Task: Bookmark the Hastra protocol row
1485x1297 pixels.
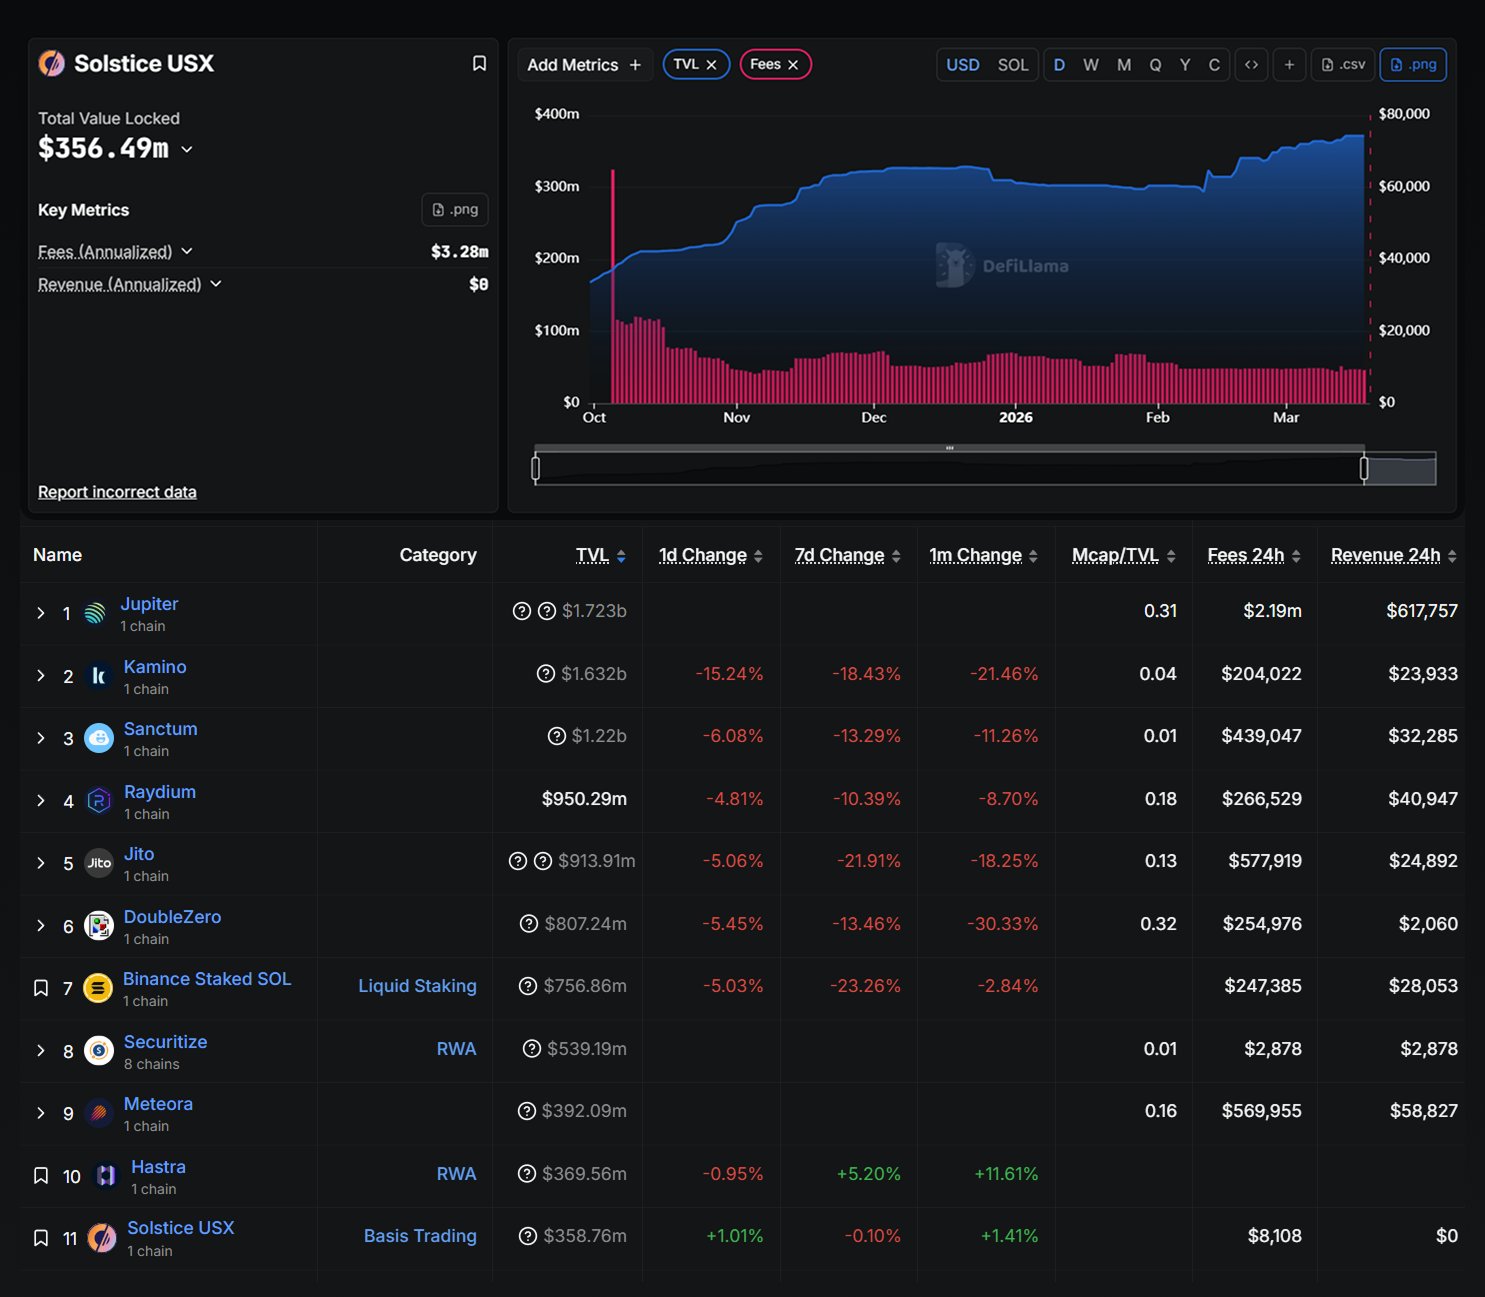Action: point(41,1176)
